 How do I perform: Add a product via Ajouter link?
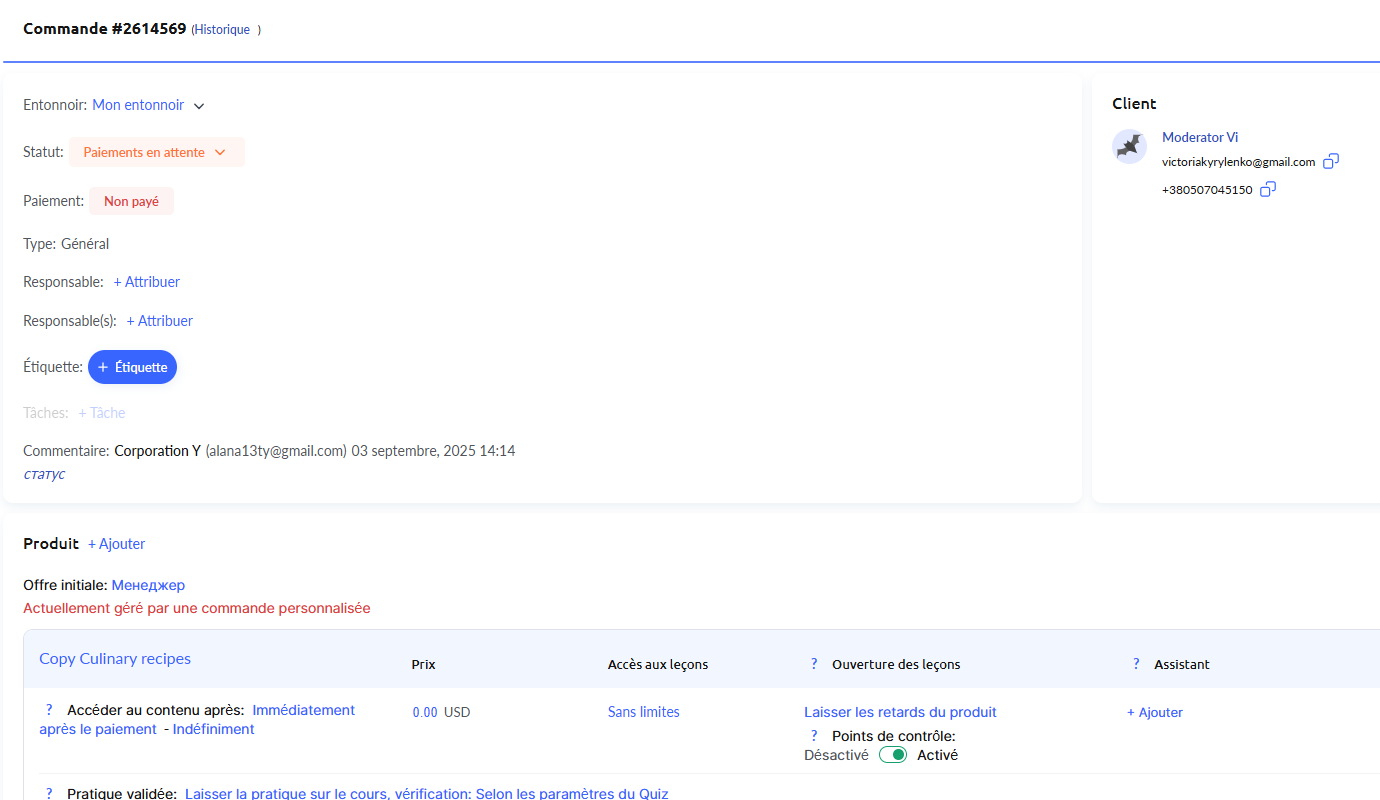pyautogui.click(x=116, y=544)
